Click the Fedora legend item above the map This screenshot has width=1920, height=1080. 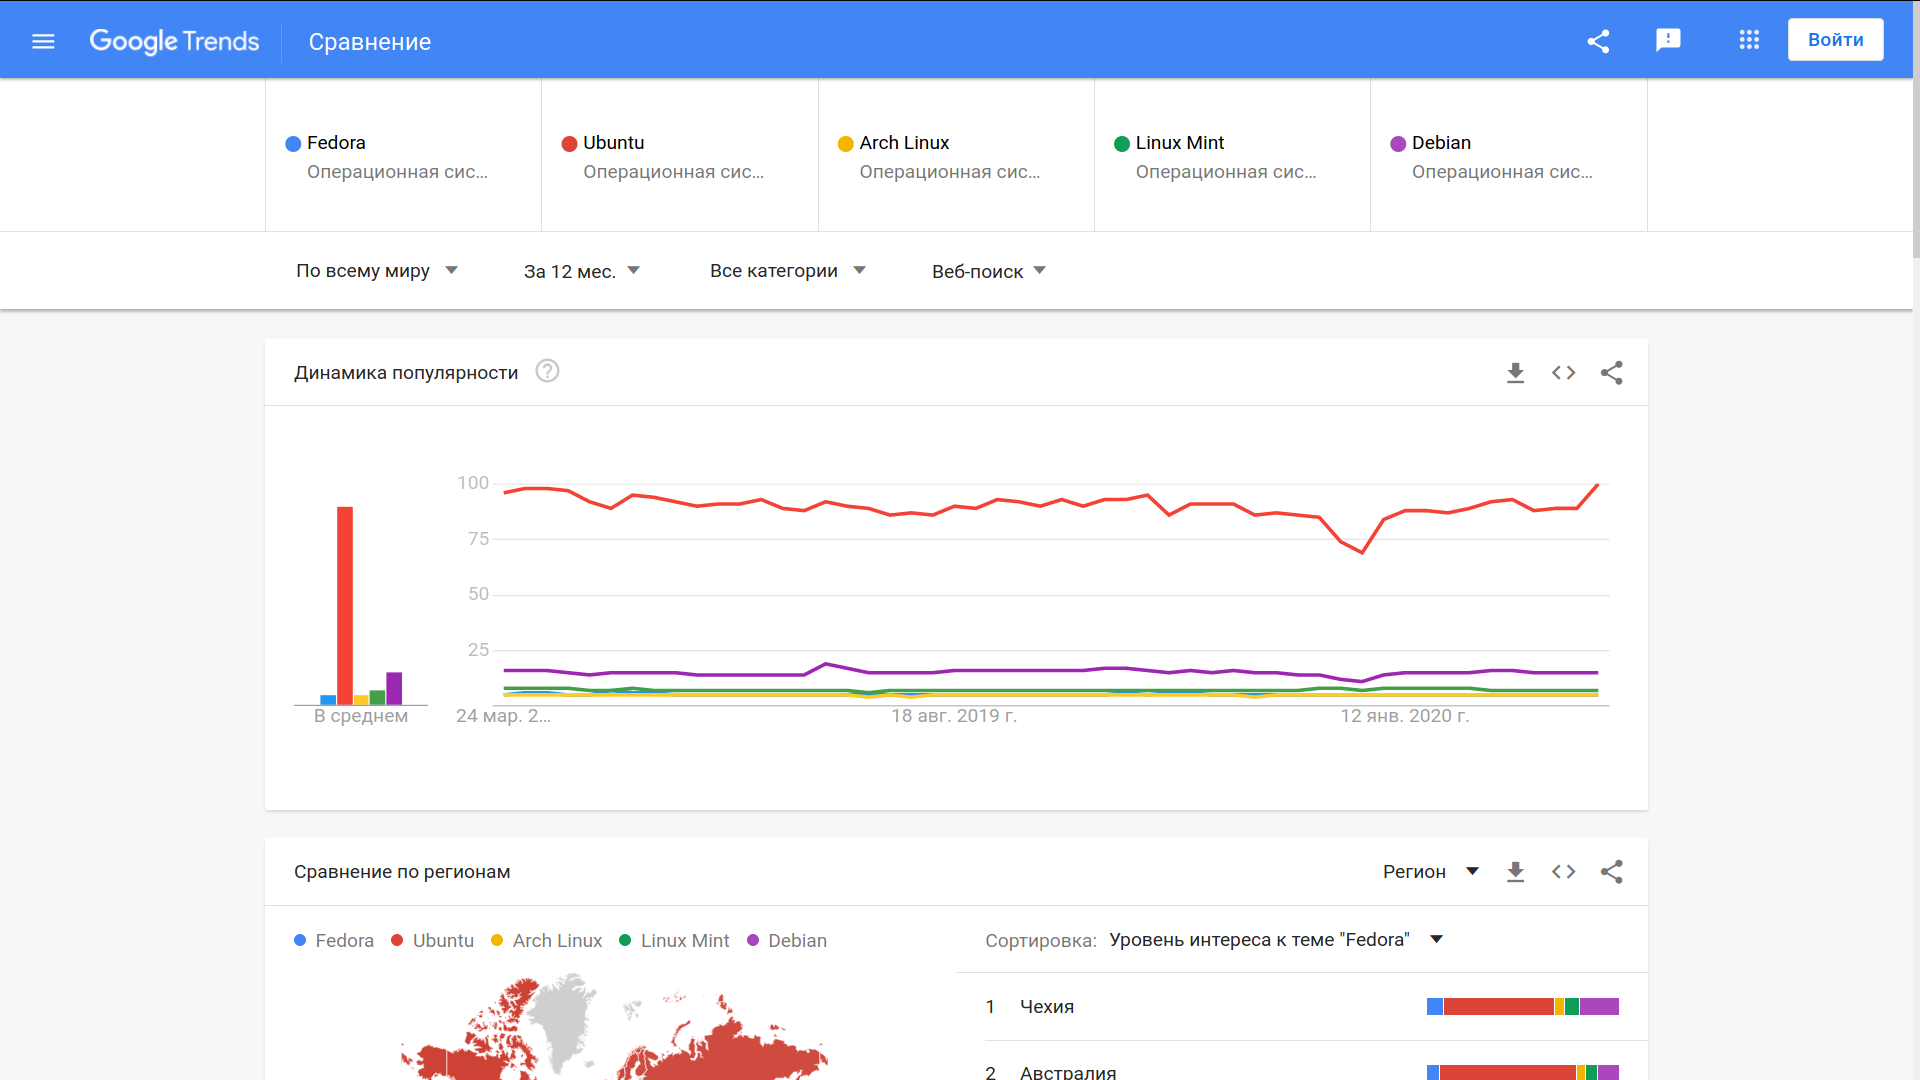334,941
